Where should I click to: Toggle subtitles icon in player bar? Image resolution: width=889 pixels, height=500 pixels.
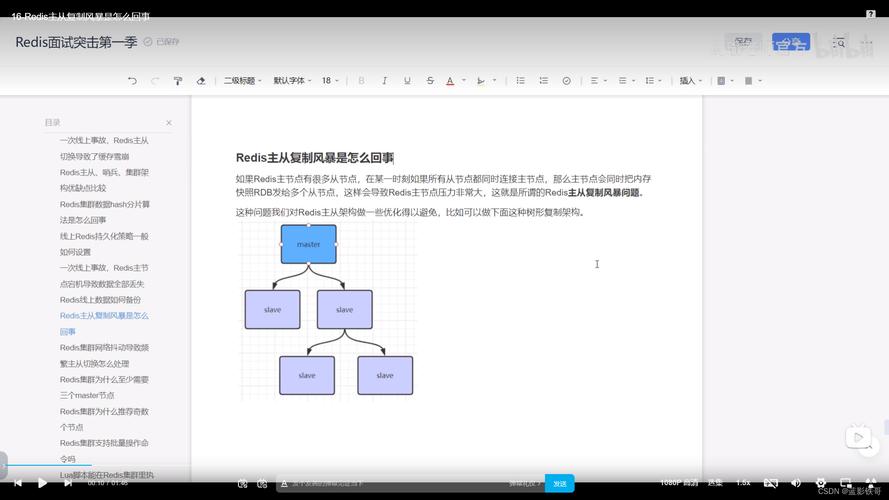[771, 483]
